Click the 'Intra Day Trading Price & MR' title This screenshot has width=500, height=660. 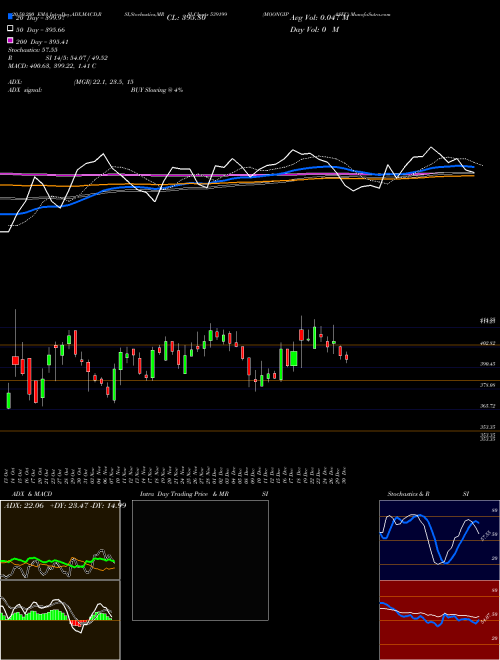point(184,494)
